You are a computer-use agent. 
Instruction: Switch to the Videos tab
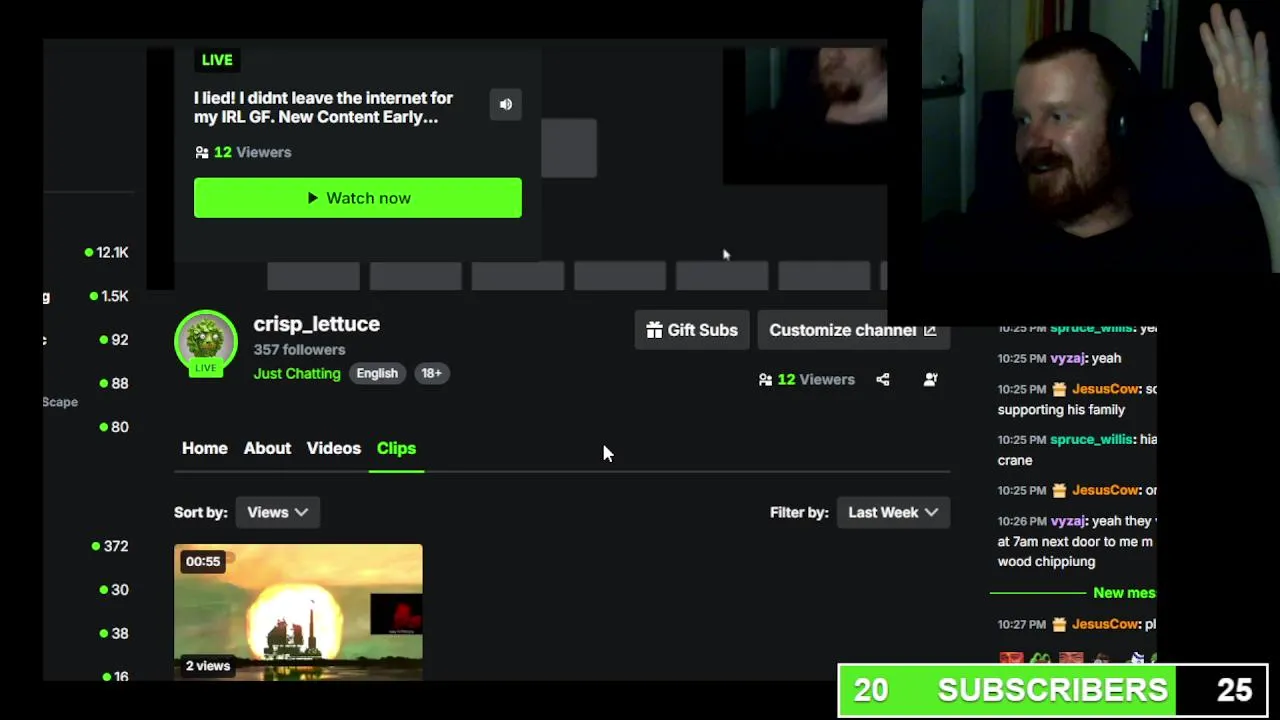point(334,448)
